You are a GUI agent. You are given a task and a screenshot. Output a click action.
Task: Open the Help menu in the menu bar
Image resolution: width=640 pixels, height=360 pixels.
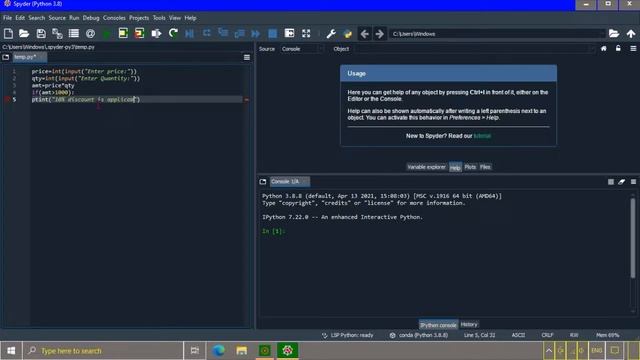coord(190,18)
